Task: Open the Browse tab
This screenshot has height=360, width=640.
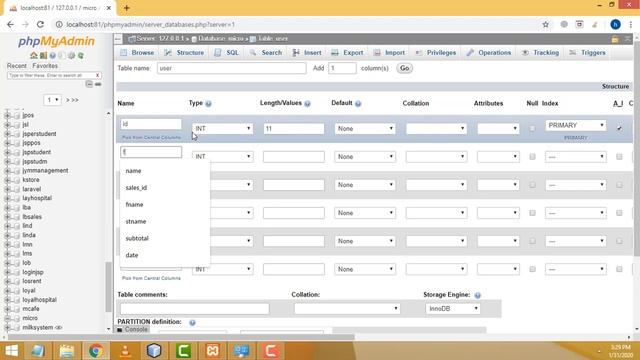Action: tap(138, 53)
